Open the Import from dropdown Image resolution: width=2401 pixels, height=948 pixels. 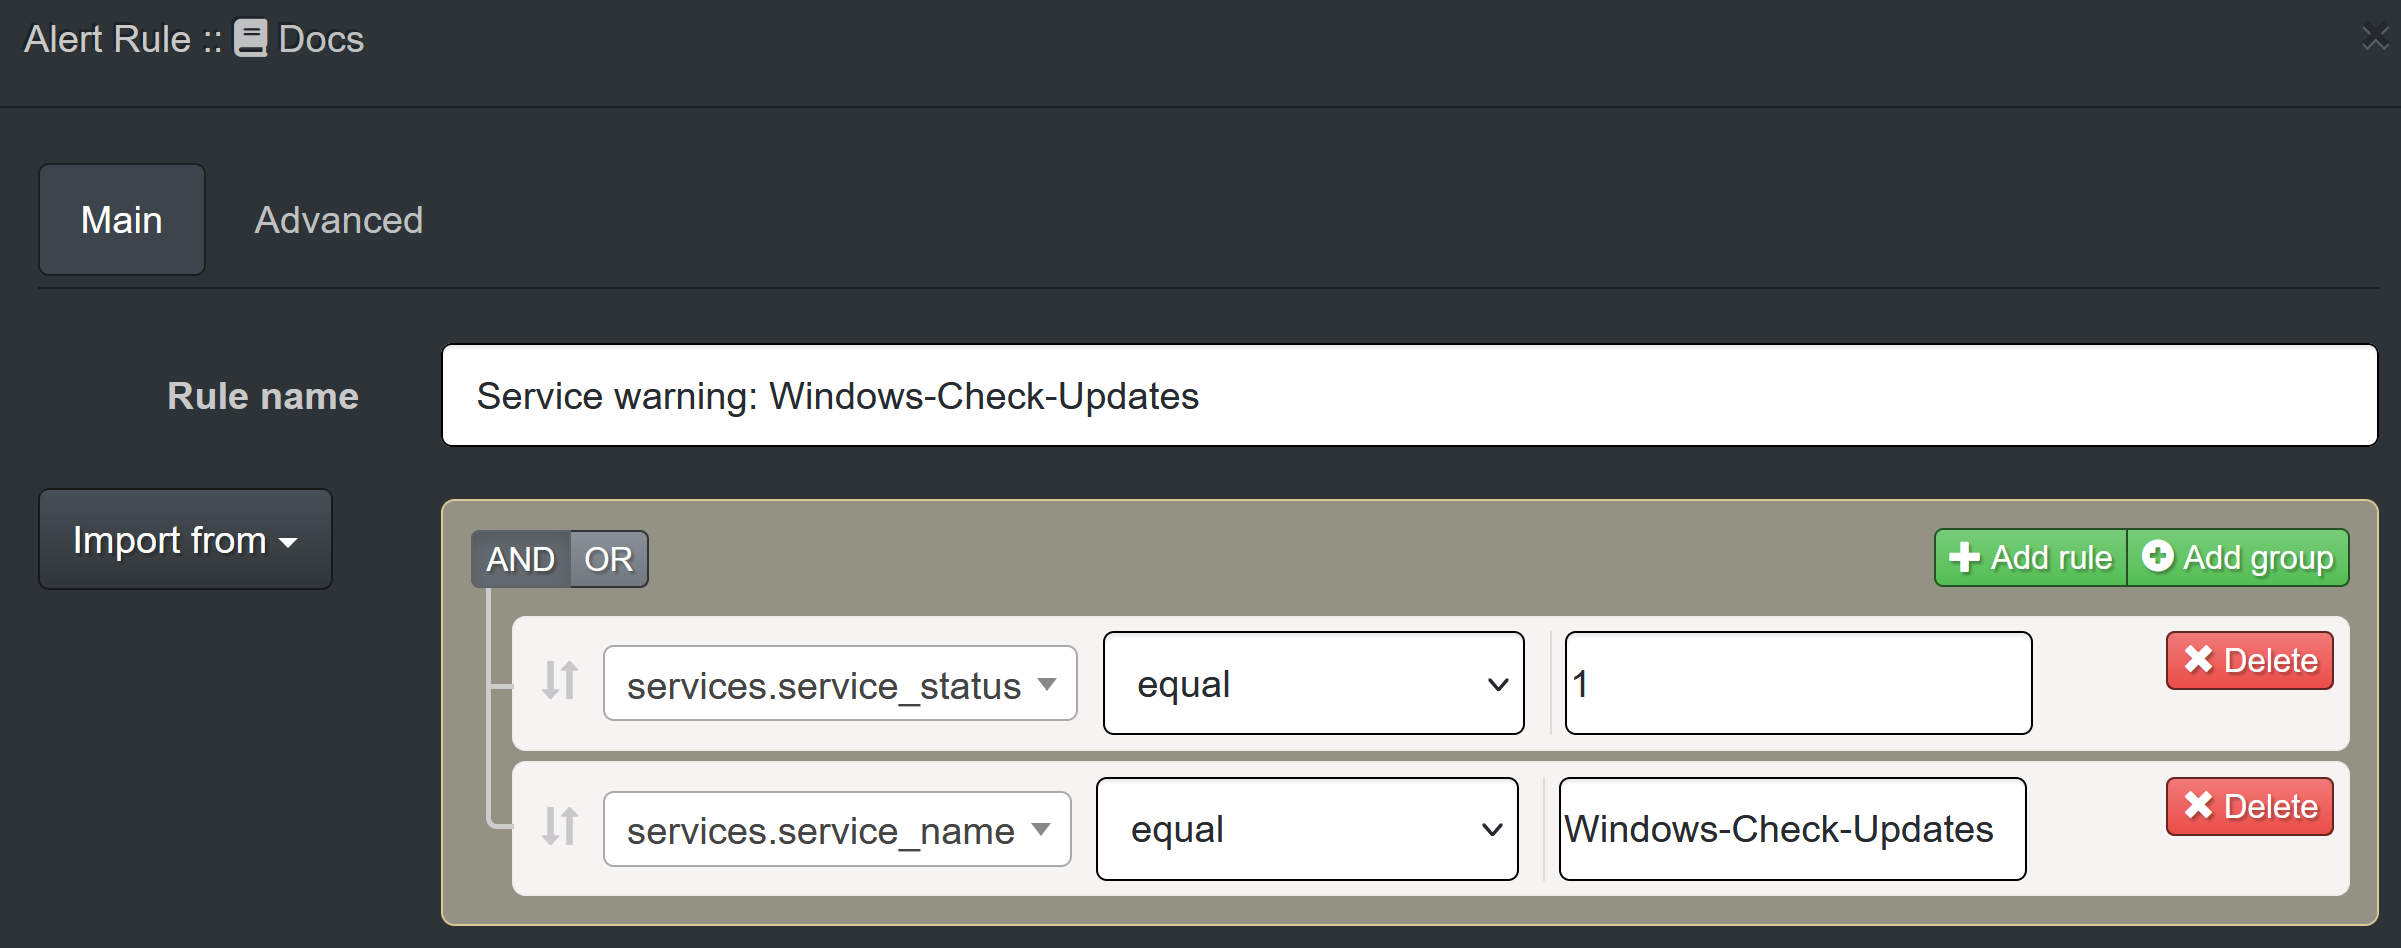tap(185, 540)
